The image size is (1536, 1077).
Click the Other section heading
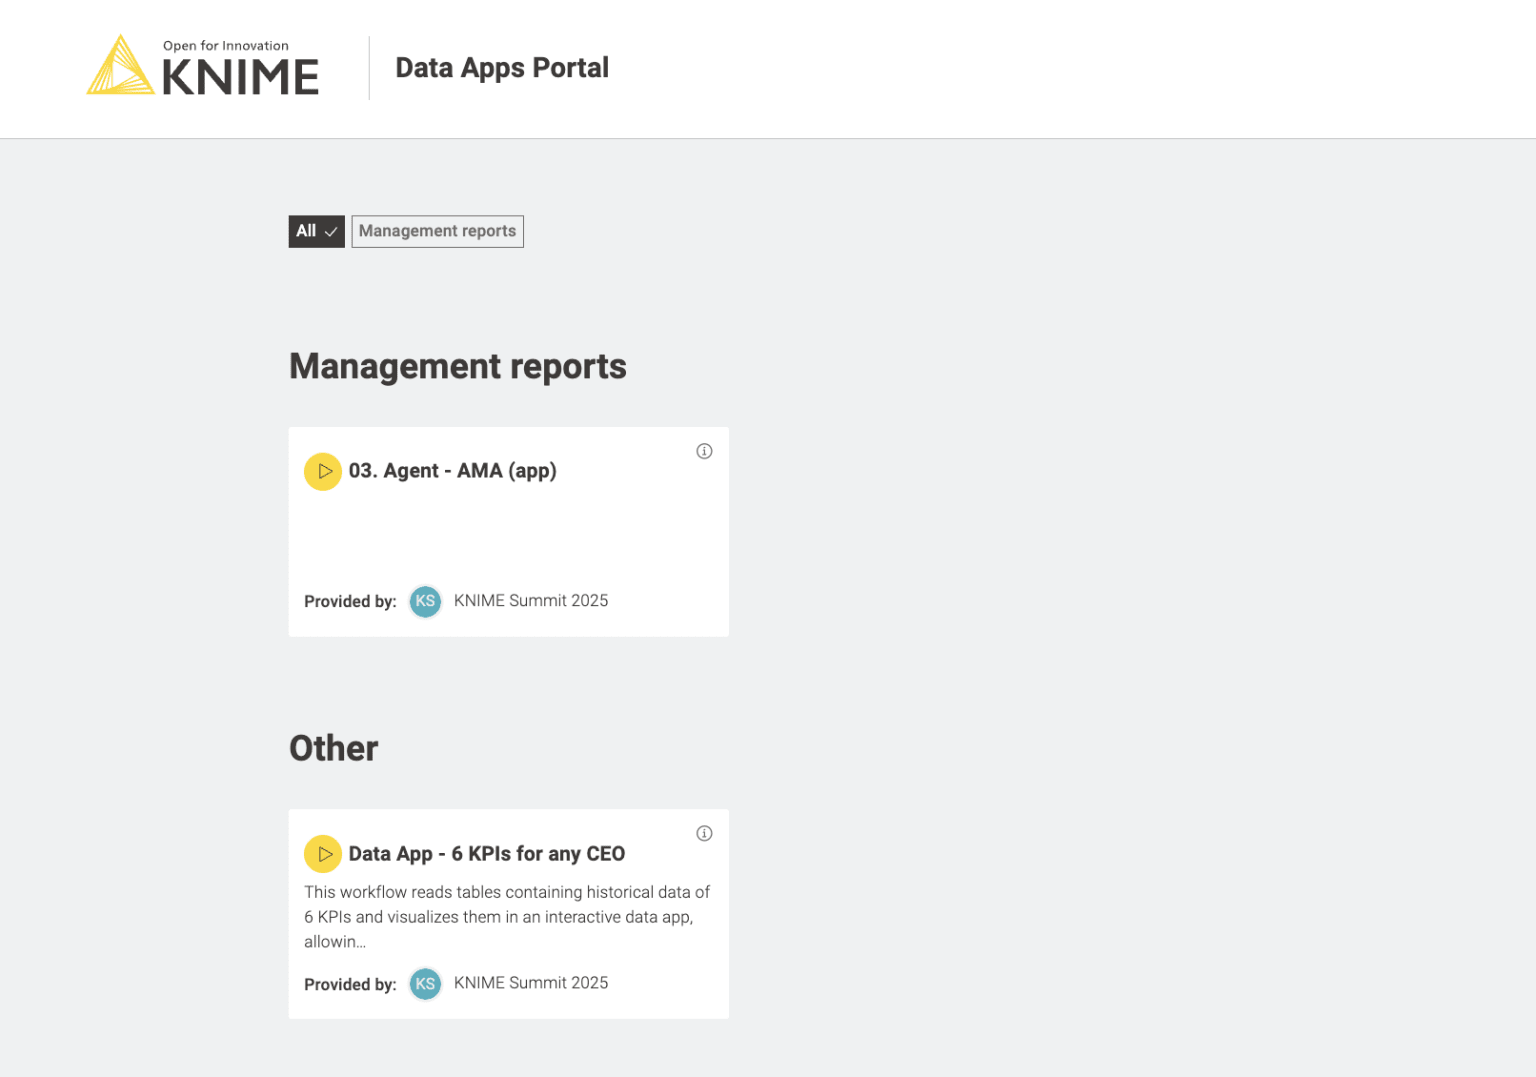coord(334,748)
